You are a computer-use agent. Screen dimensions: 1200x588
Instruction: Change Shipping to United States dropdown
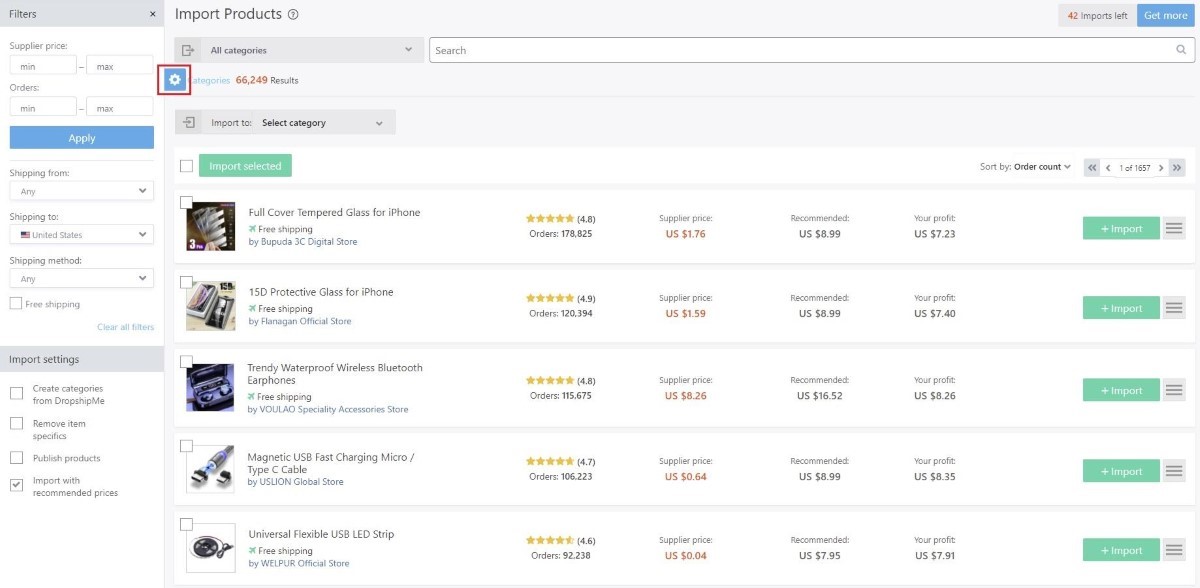(x=82, y=235)
